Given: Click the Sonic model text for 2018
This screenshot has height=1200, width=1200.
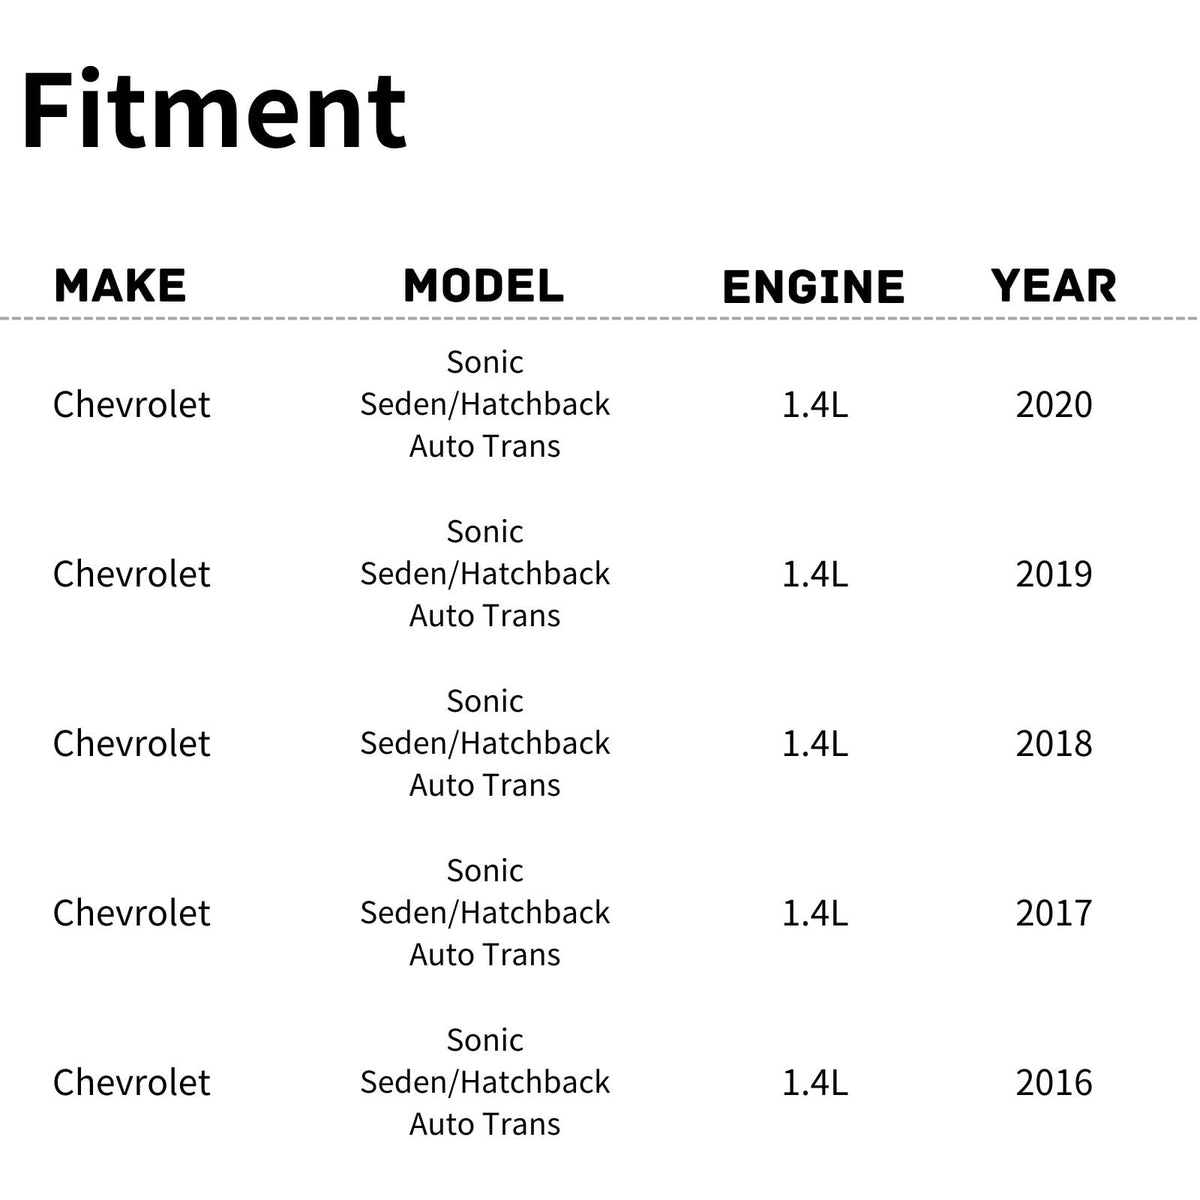Looking at the screenshot, I should click(485, 701).
